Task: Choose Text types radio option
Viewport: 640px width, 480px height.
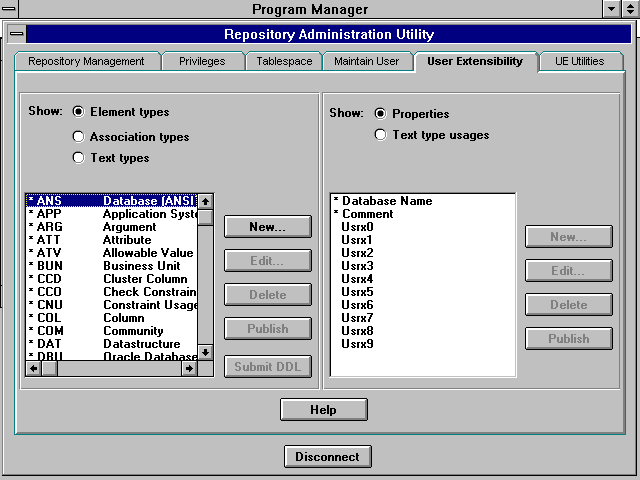Action: click(x=79, y=158)
